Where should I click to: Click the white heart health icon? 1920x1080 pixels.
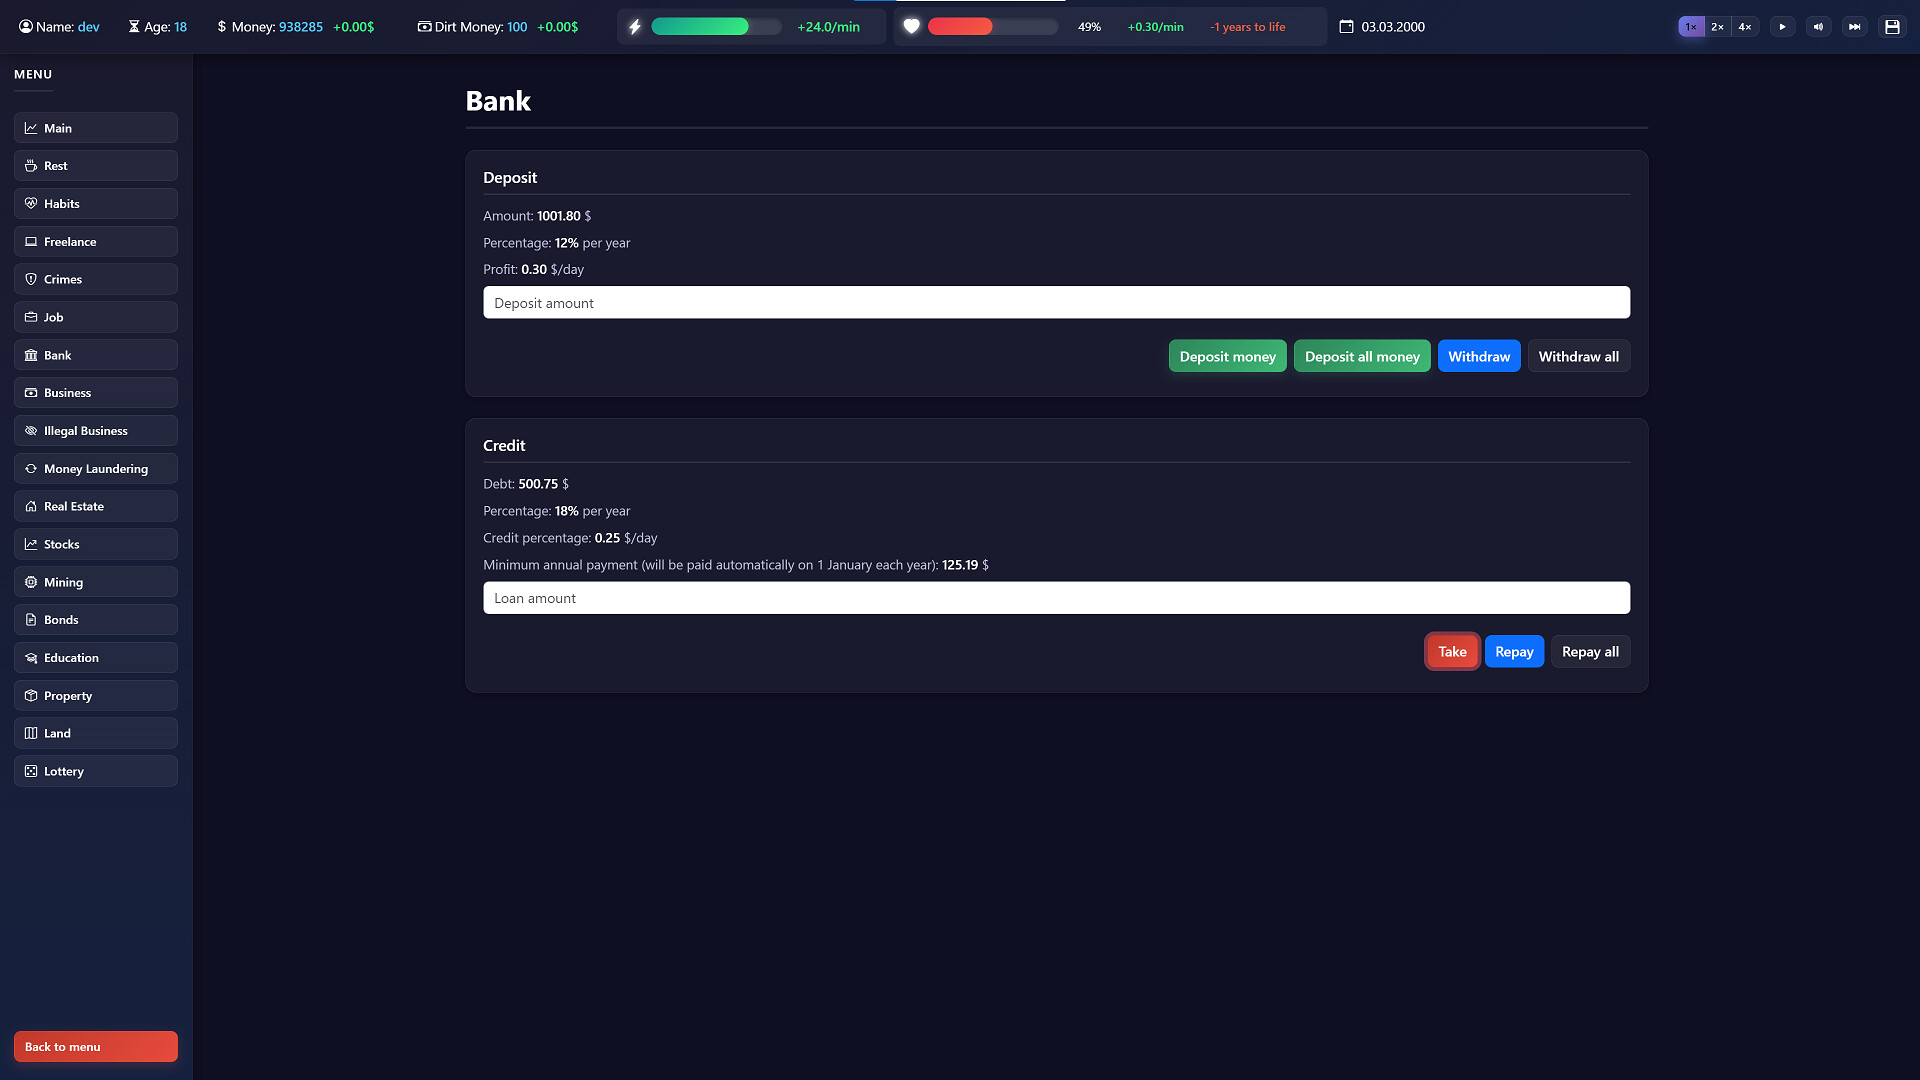click(911, 27)
